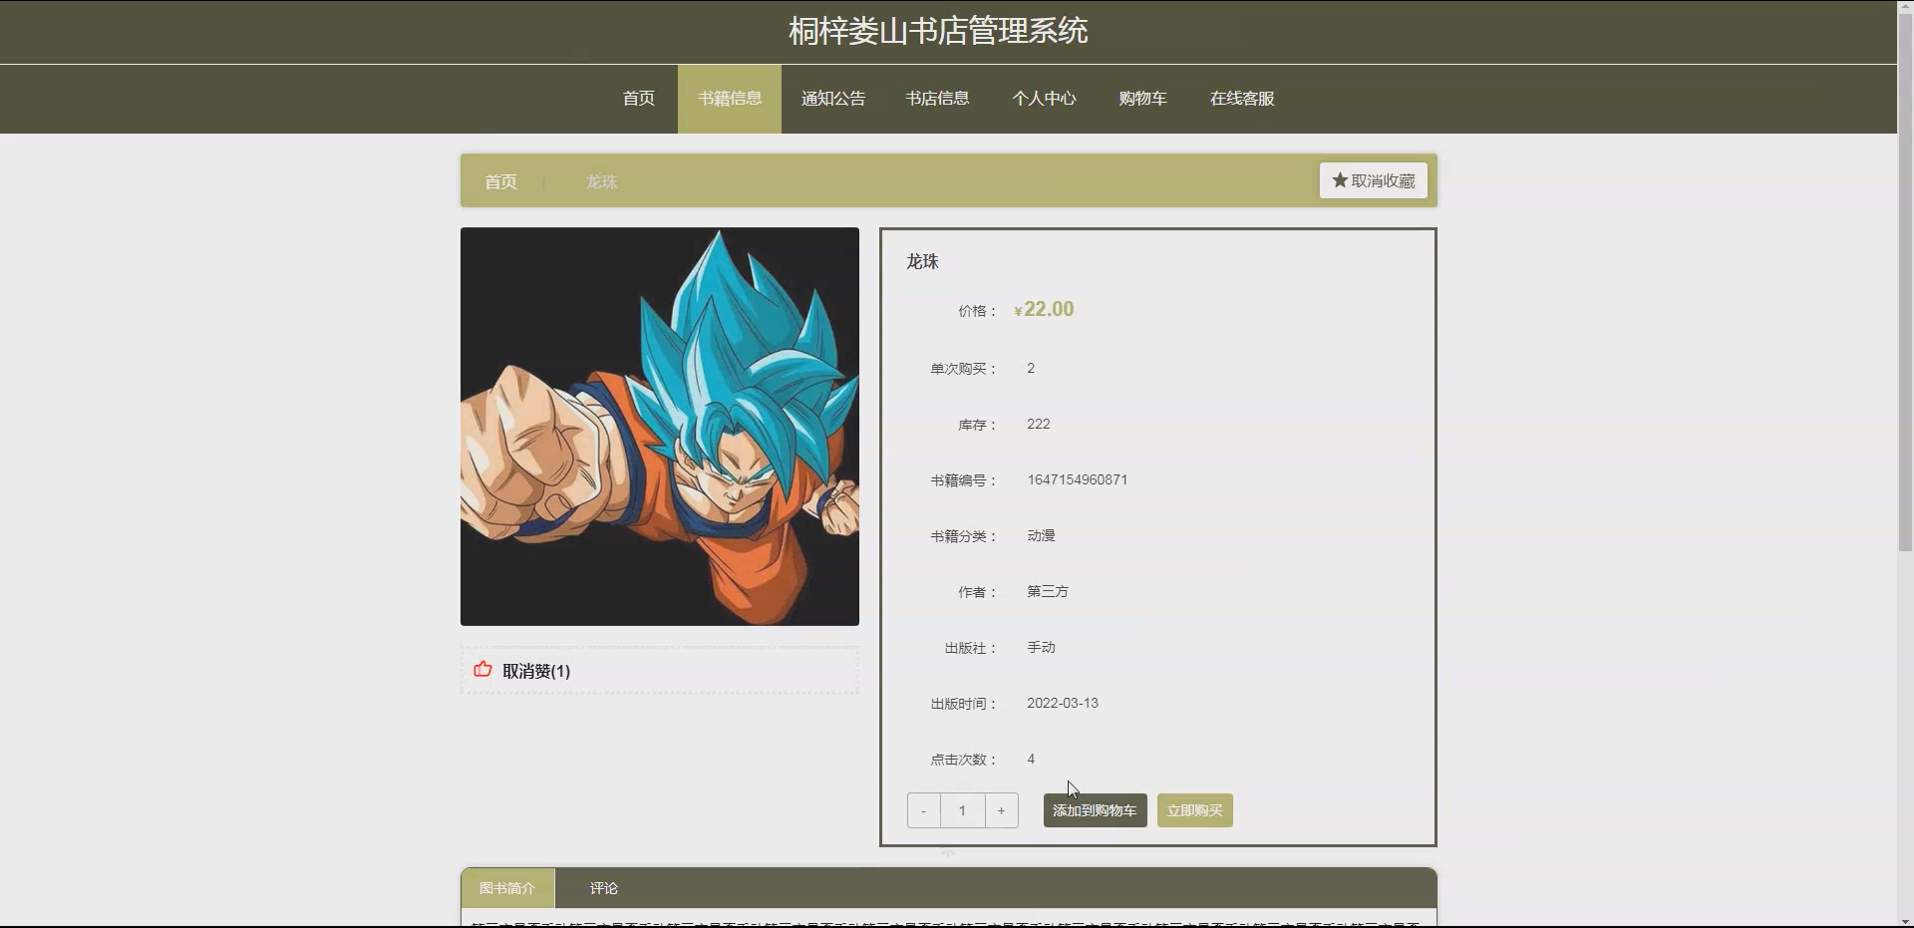Click the star icon in 取消收藏 button
The height and width of the screenshot is (928, 1914).
[1339, 181]
